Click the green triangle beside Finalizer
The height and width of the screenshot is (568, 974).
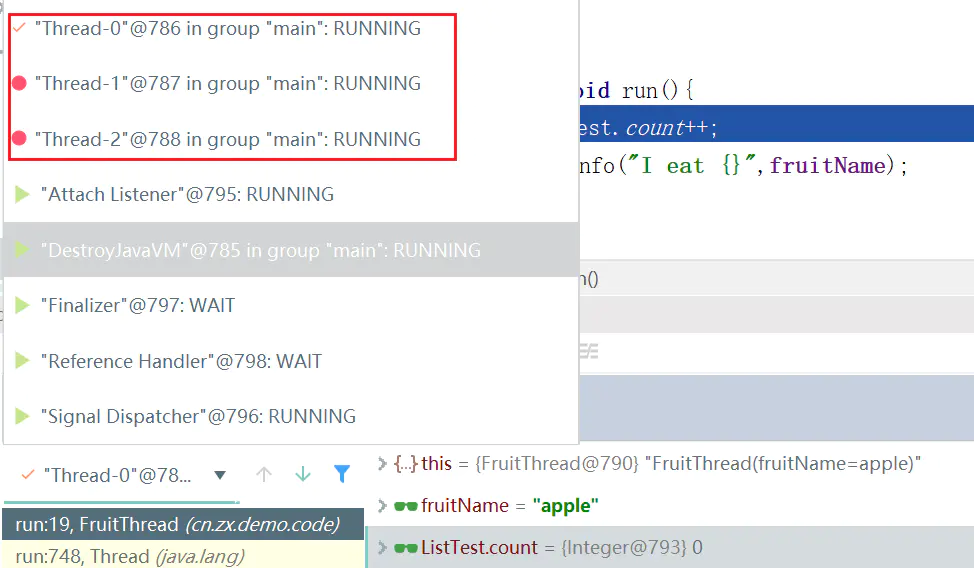tap(22, 305)
